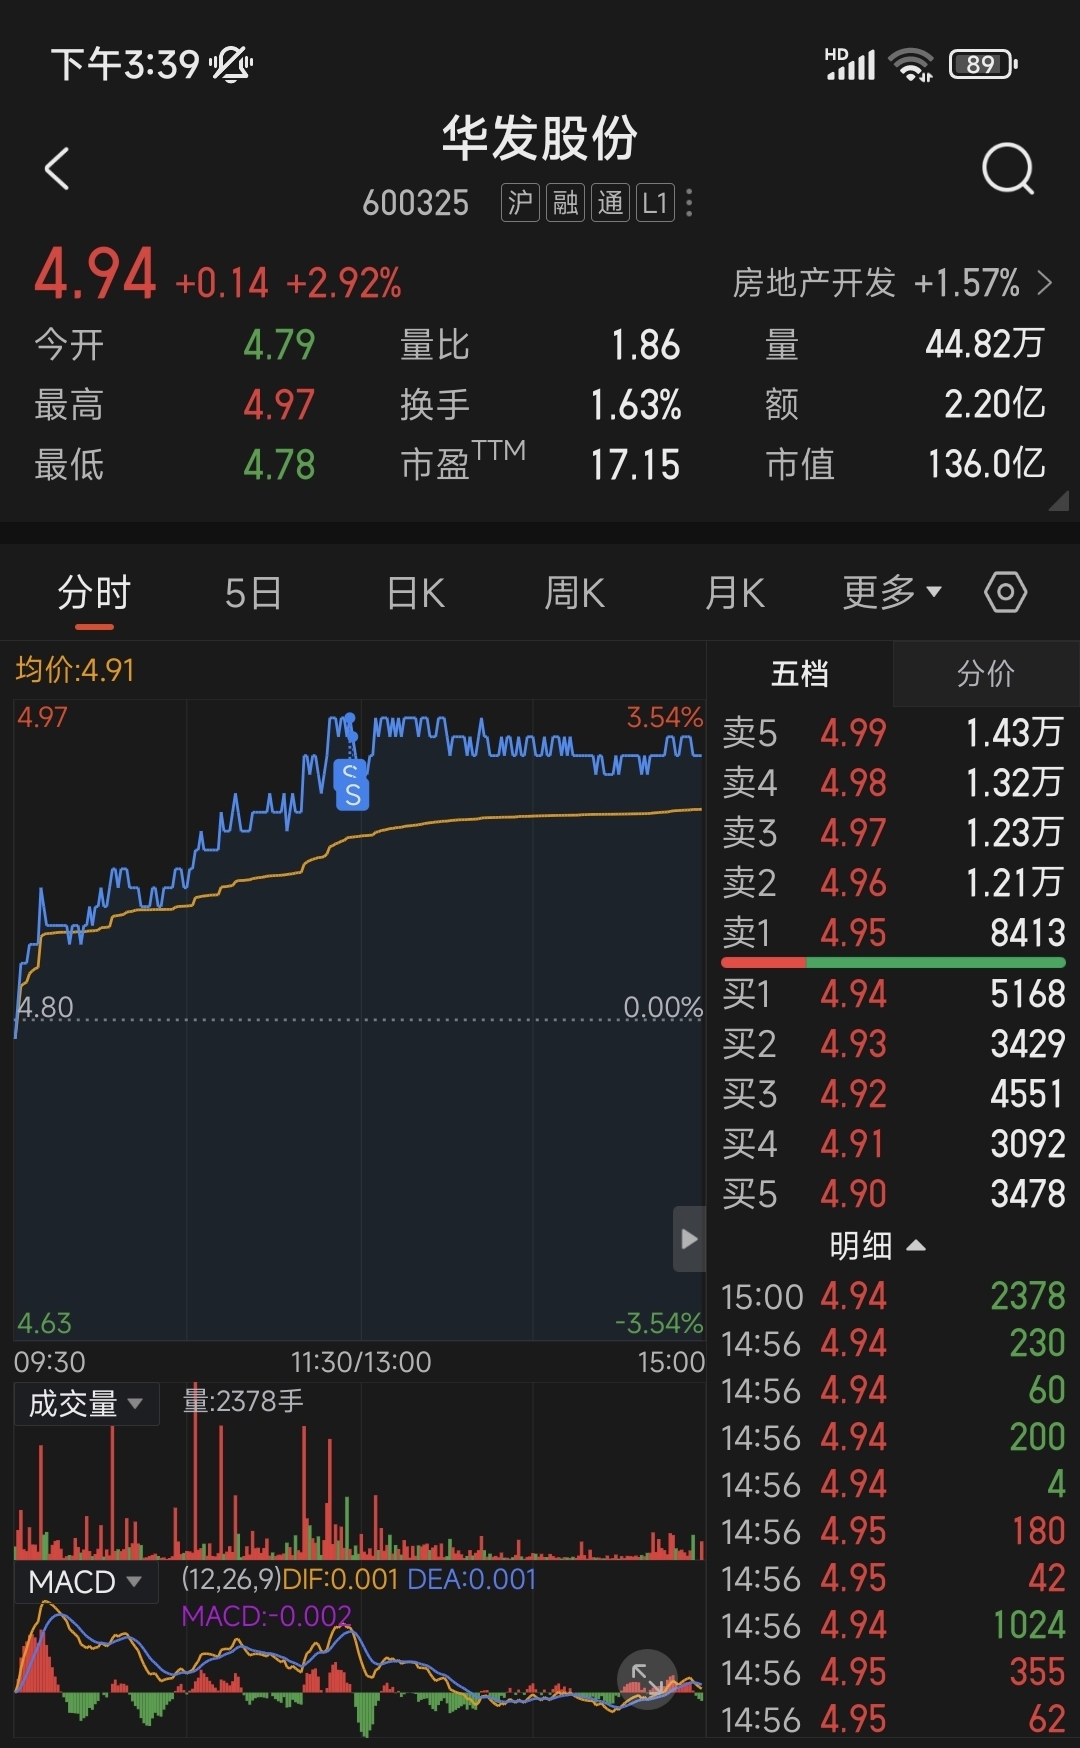Screen dimensions: 1080x1748
Task: Tap the 市盈TTM value 17.15
Action: click(x=635, y=465)
